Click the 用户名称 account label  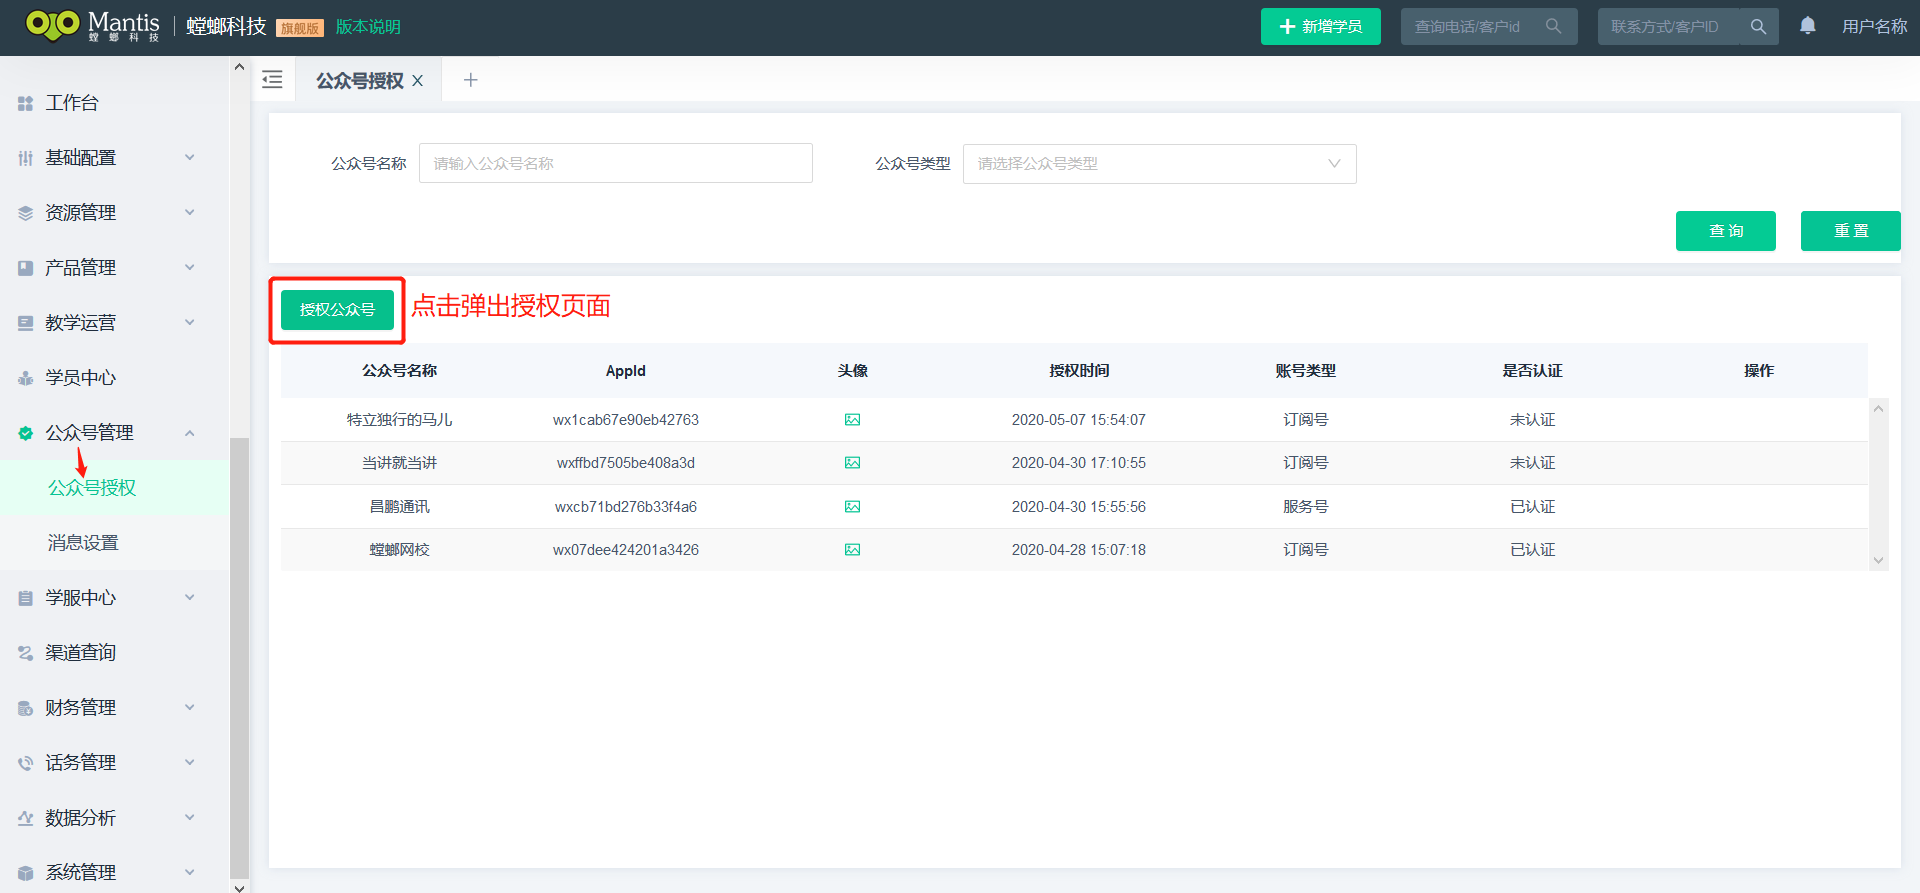click(x=1874, y=27)
